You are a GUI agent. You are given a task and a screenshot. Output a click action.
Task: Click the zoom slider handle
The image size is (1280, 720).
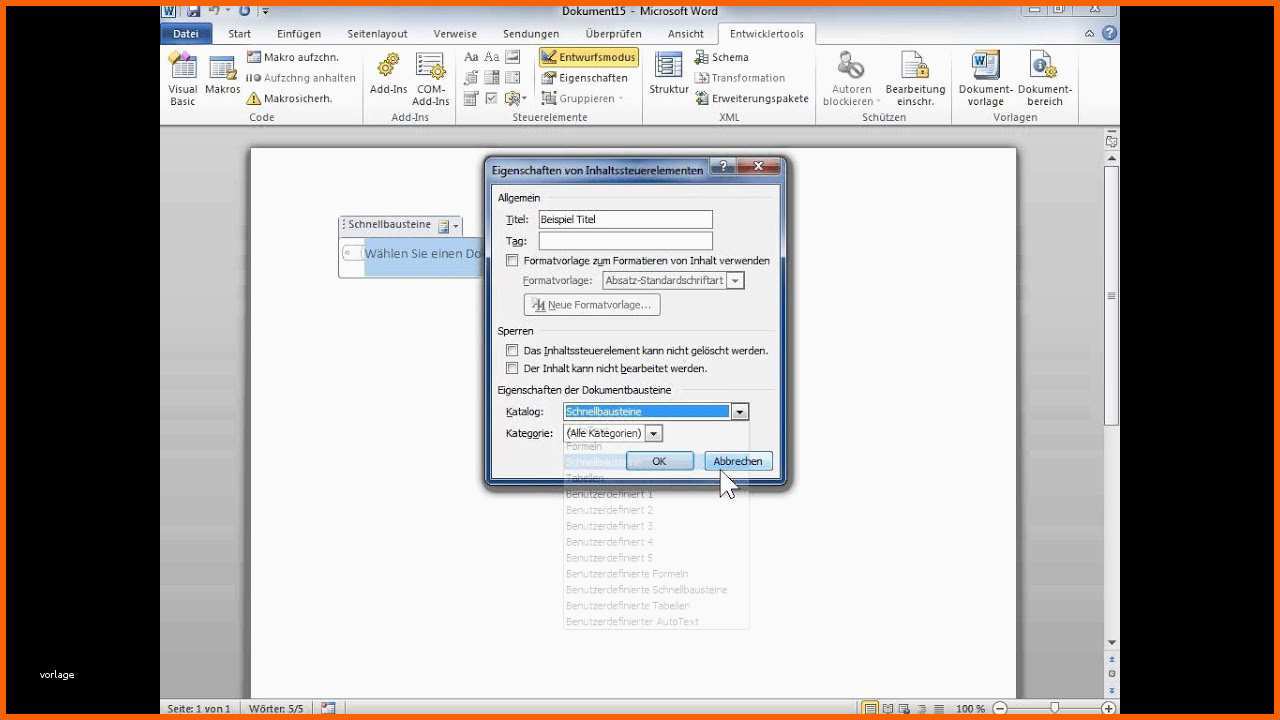pos(1054,708)
